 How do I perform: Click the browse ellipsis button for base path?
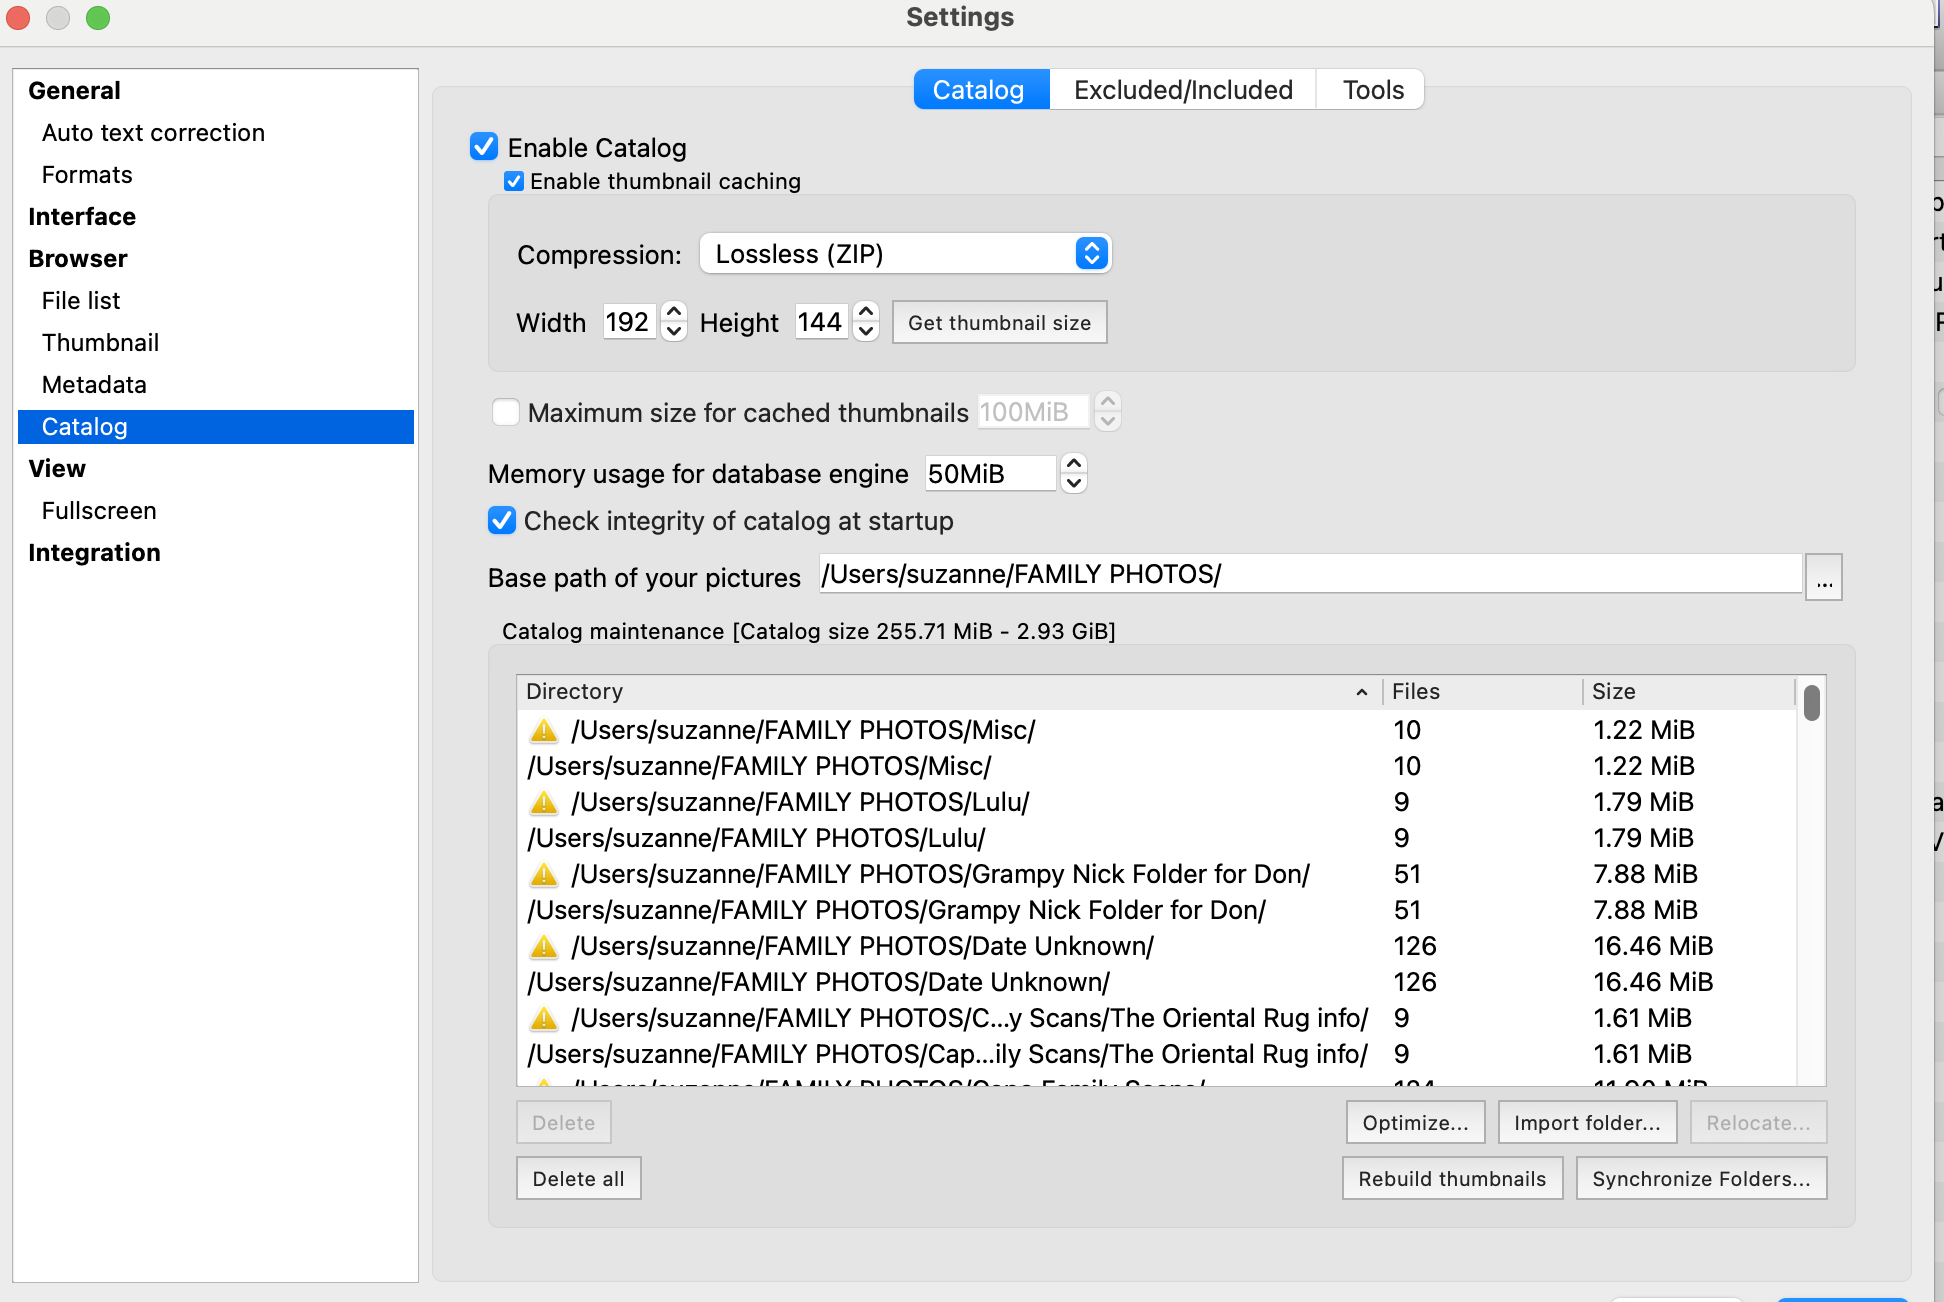[x=1824, y=578]
